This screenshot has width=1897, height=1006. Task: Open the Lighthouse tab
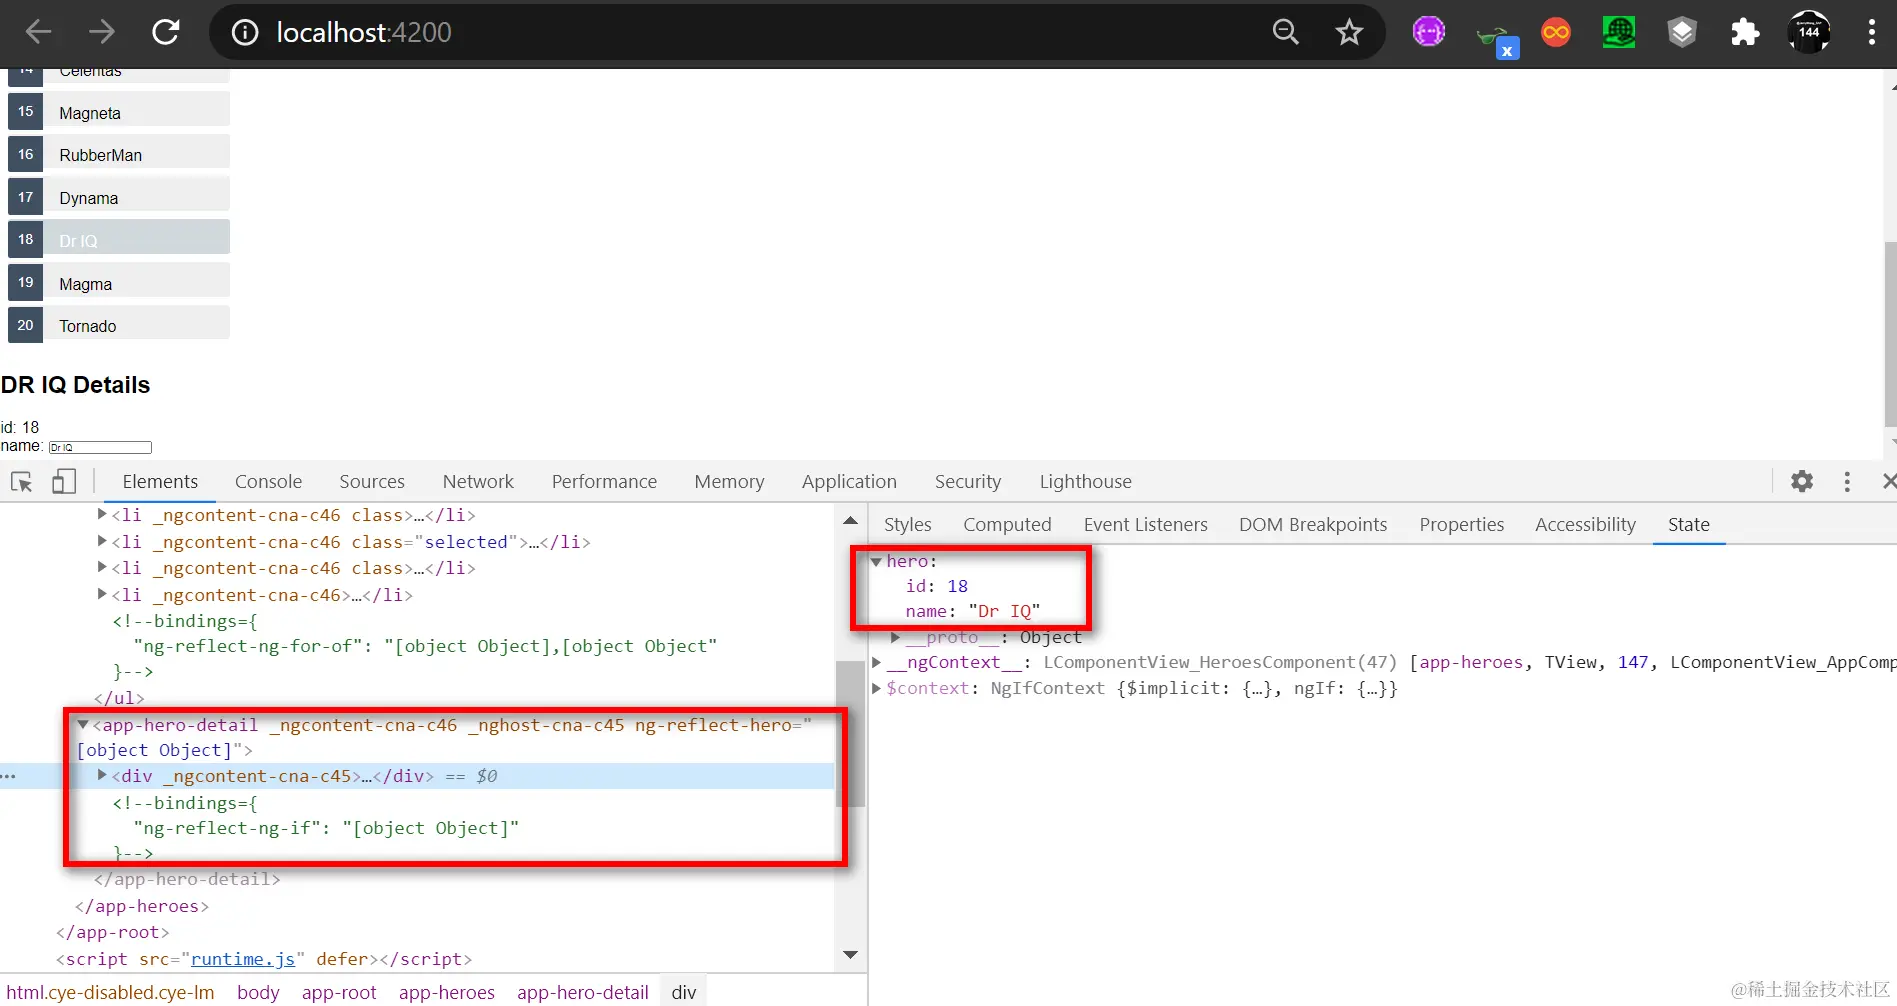tap(1085, 482)
